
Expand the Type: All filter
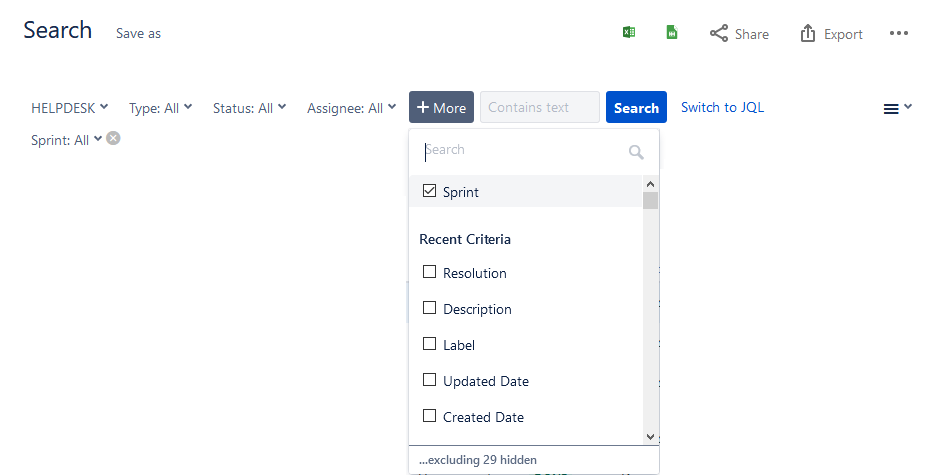(160, 108)
